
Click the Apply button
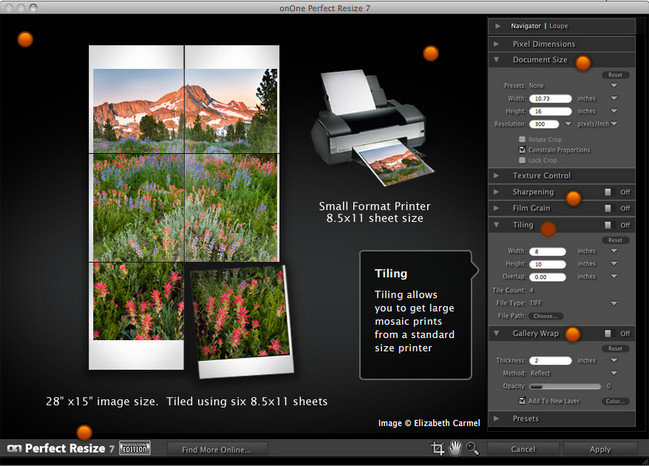point(600,449)
